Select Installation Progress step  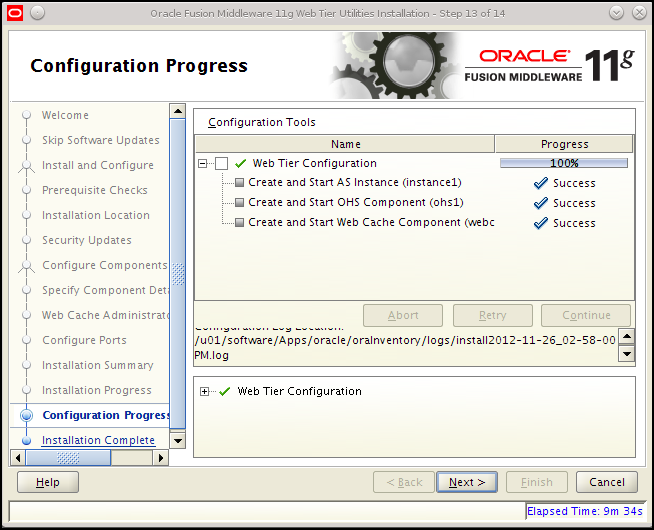pyautogui.click(x=97, y=390)
